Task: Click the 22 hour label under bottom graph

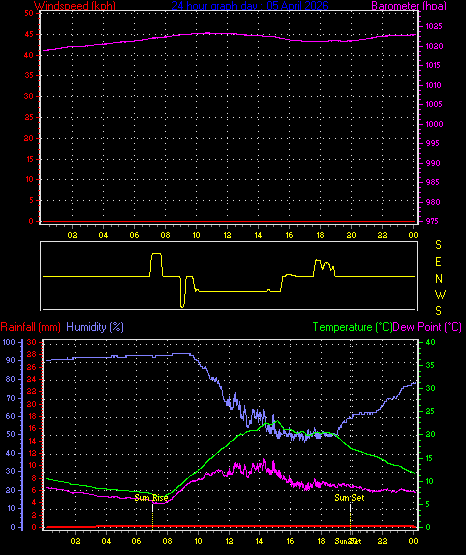Action: (382, 541)
